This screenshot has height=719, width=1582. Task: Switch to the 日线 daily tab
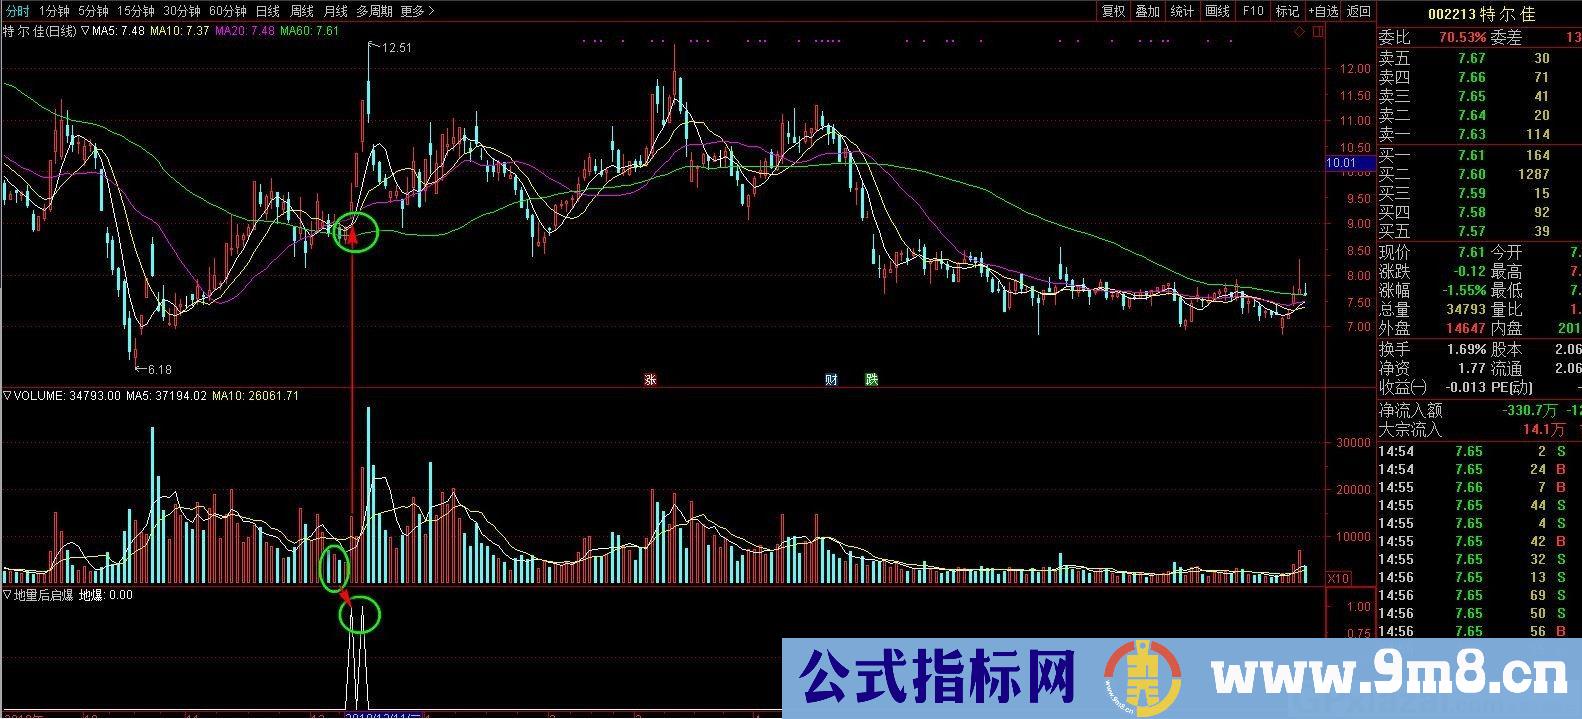point(268,11)
